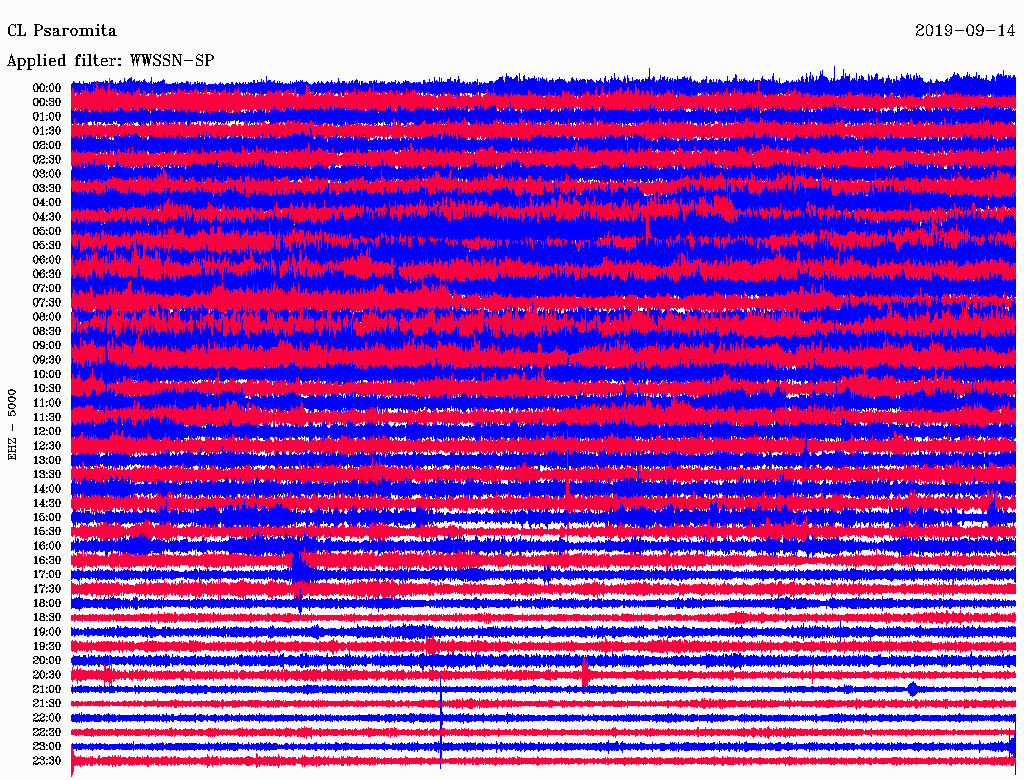Select the 08:30 time label
Image resolution: width=1024 pixels, height=780 pixels.
coord(47,331)
